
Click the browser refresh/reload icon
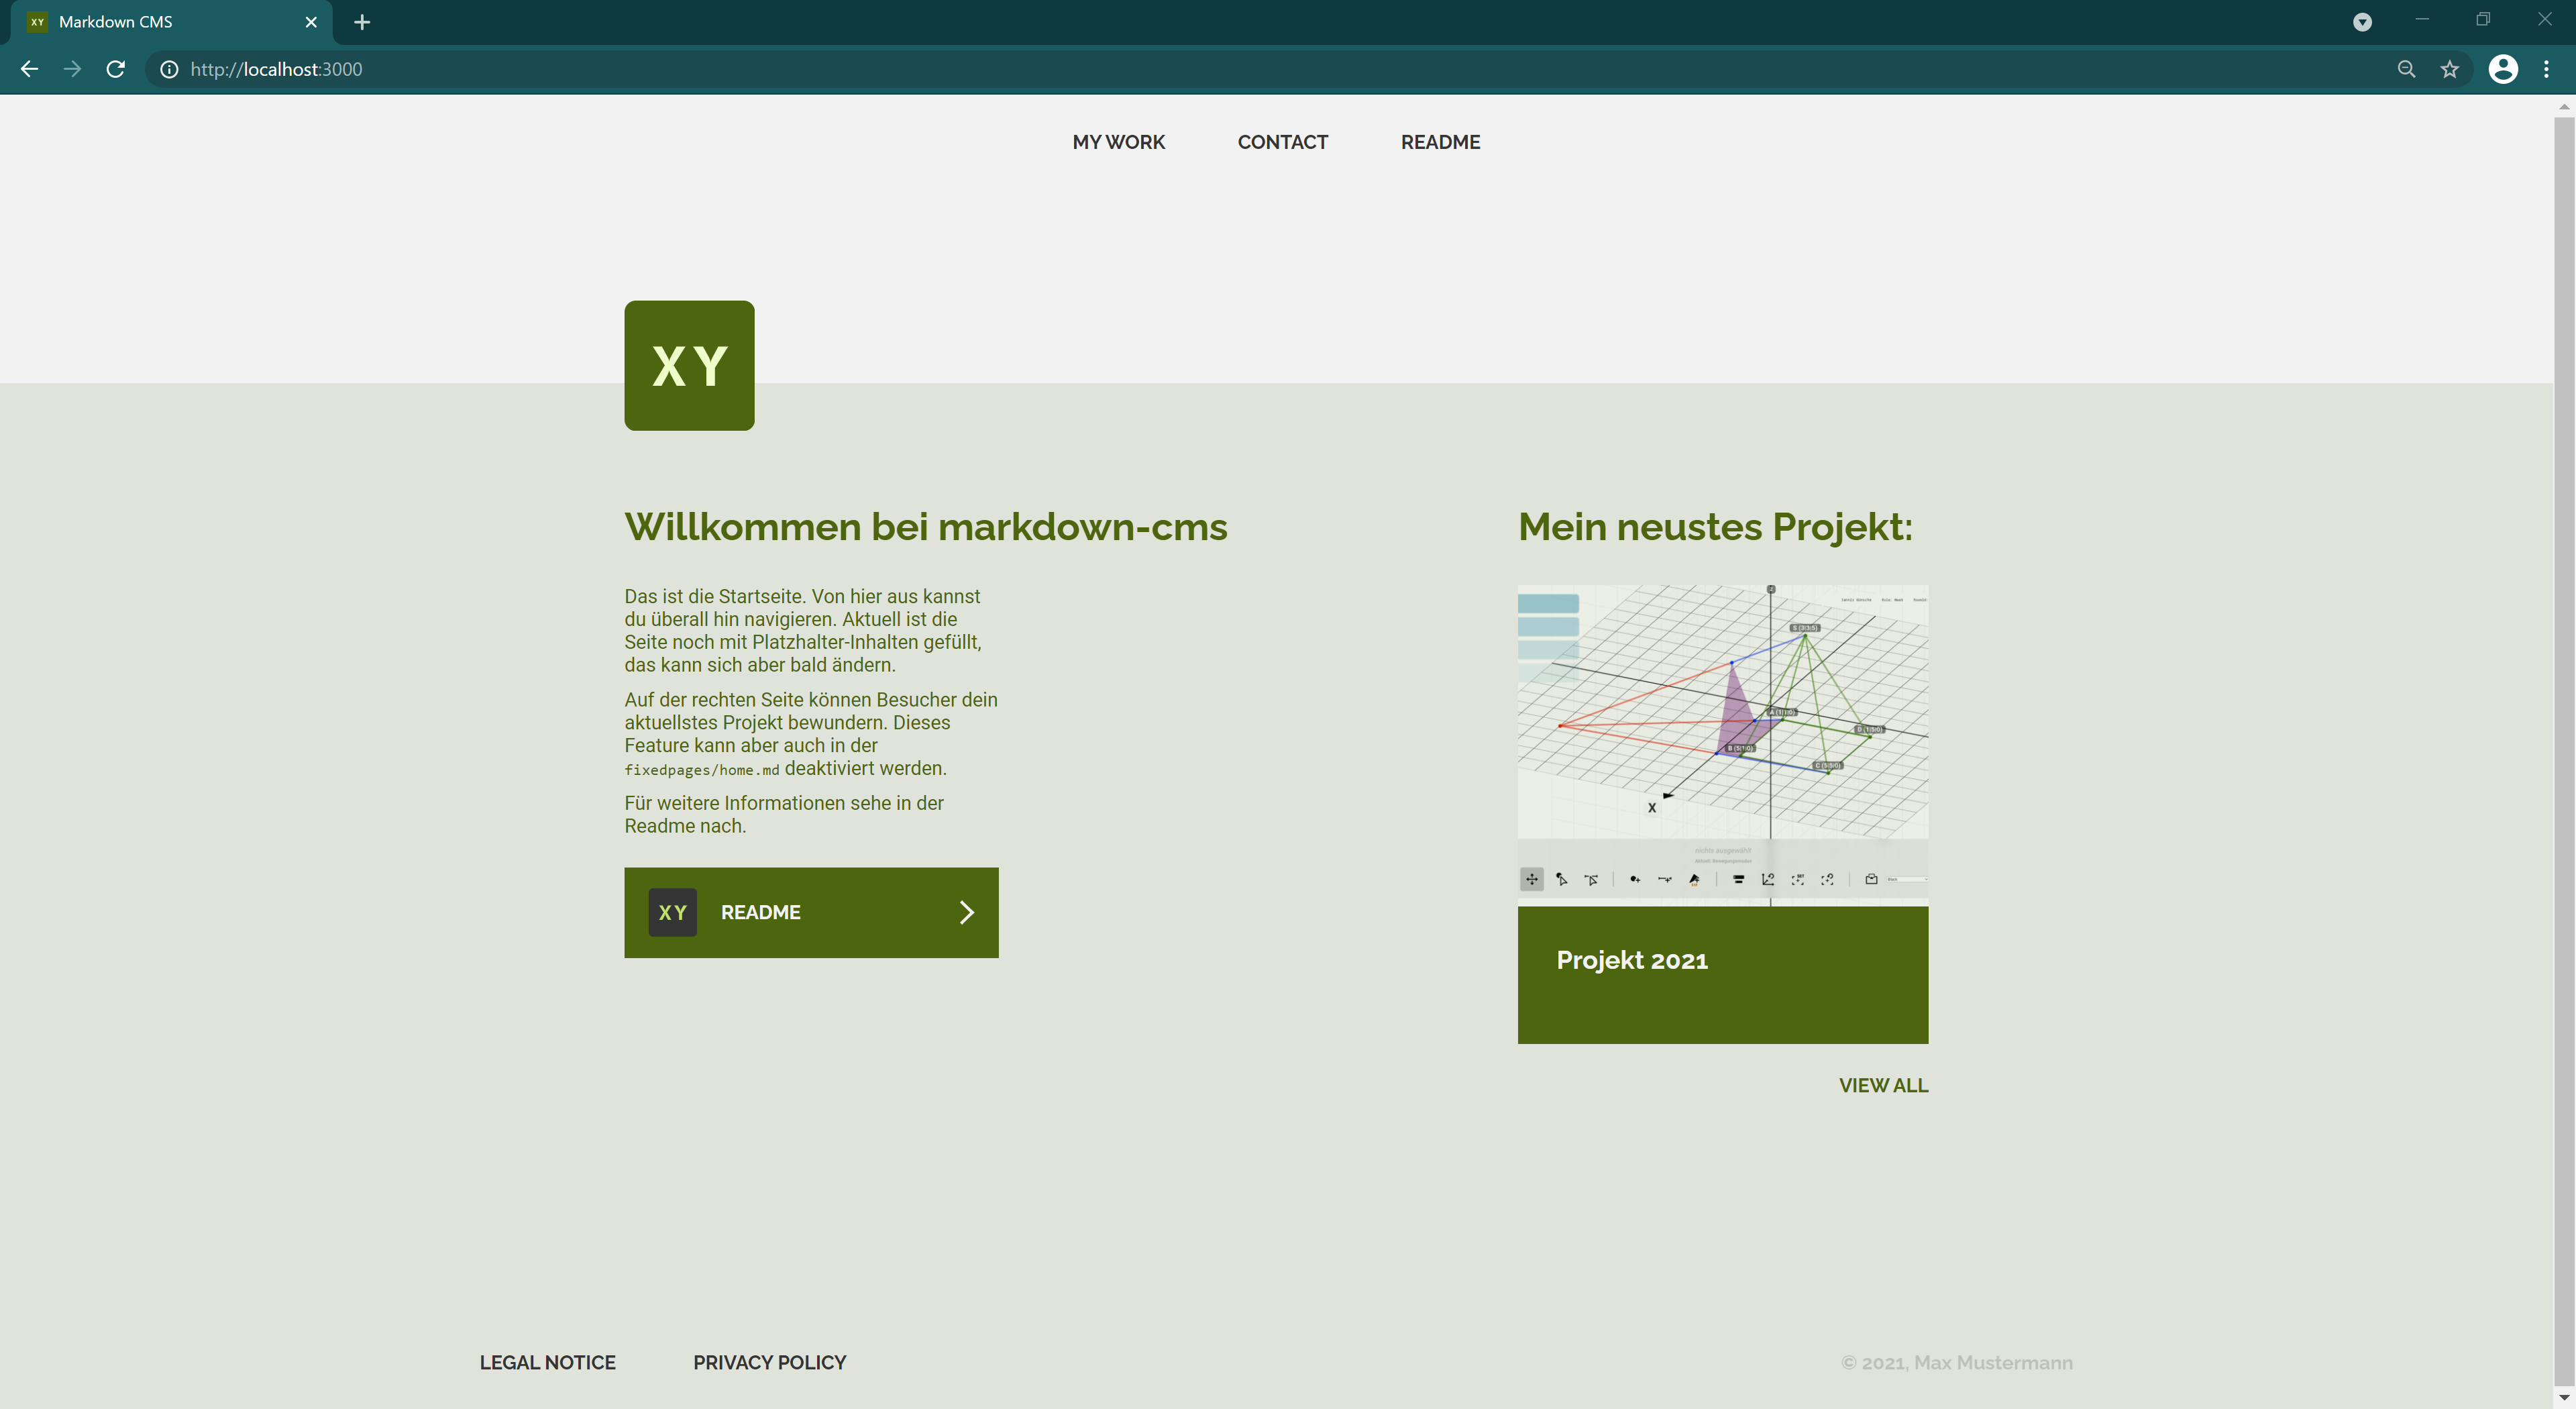pyautogui.click(x=115, y=69)
